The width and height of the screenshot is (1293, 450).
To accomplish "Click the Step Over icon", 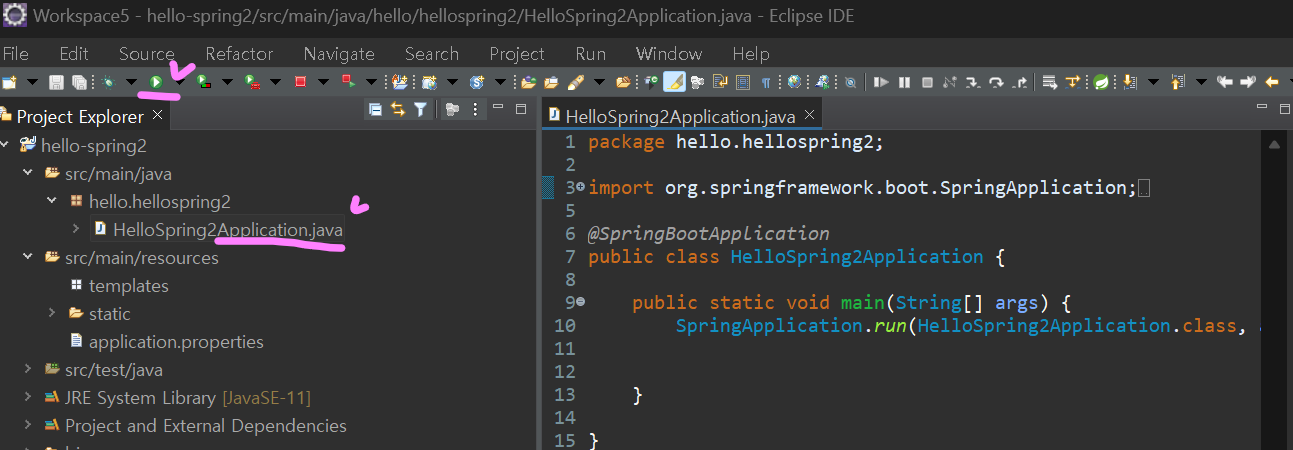I will (x=996, y=81).
